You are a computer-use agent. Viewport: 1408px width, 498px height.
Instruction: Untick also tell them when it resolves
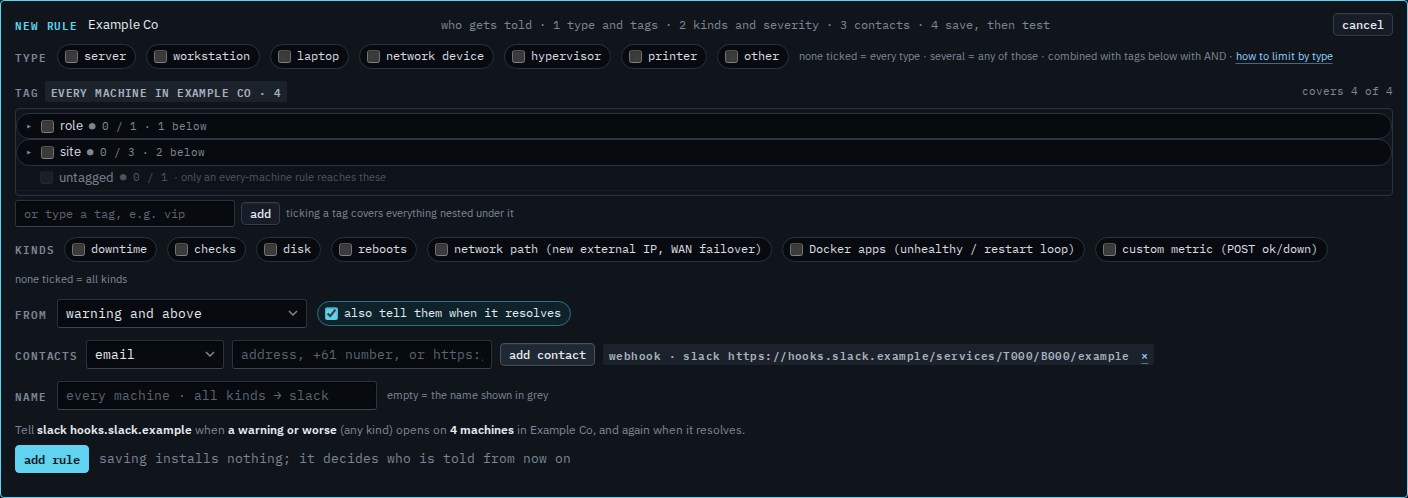[x=332, y=314]
